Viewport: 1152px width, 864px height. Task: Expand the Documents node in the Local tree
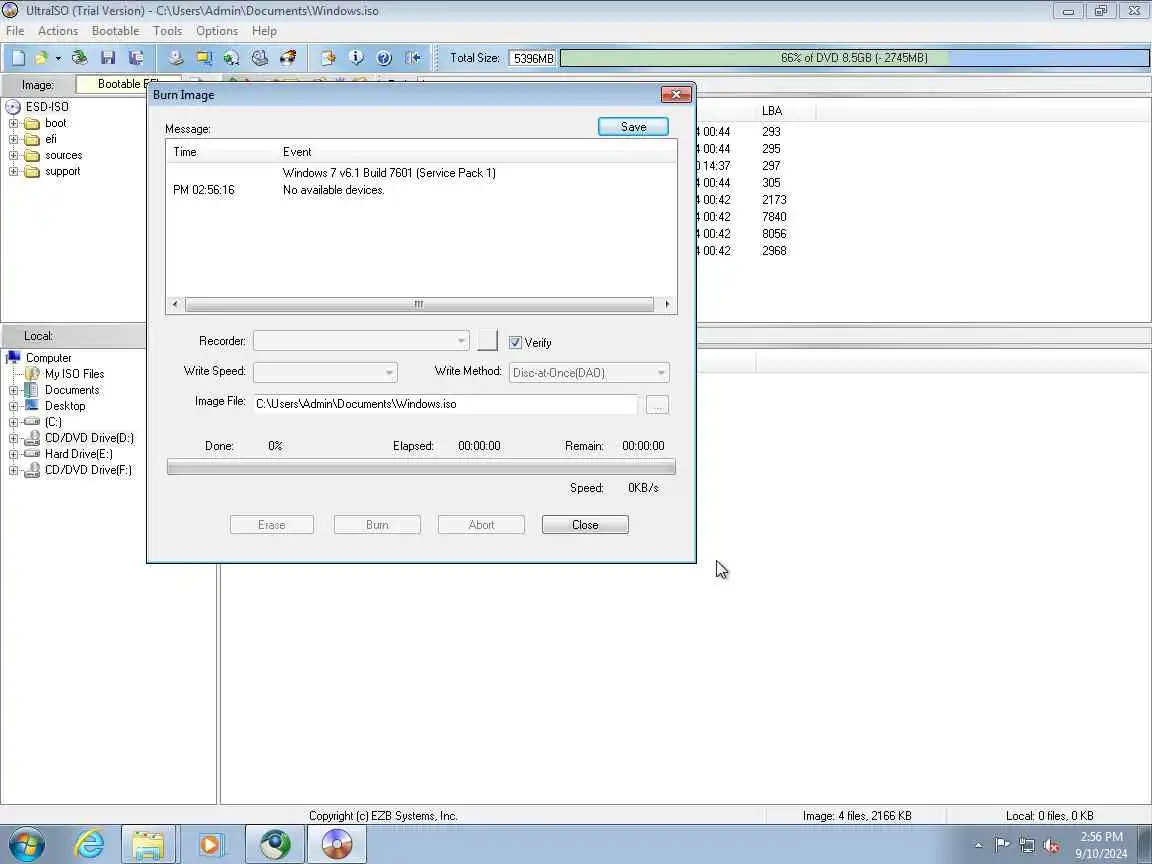pyautogui.click(x=13, y=390)
